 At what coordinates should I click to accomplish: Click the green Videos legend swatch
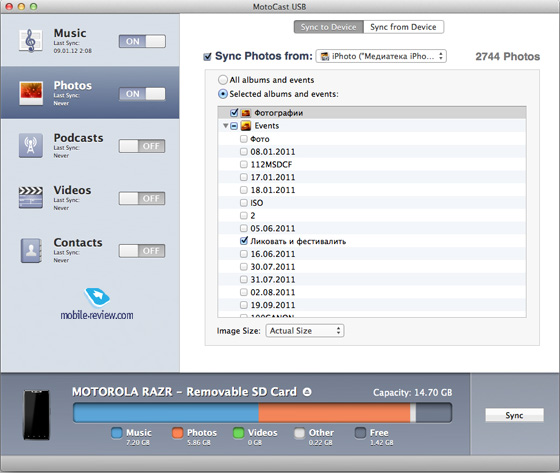238,433
